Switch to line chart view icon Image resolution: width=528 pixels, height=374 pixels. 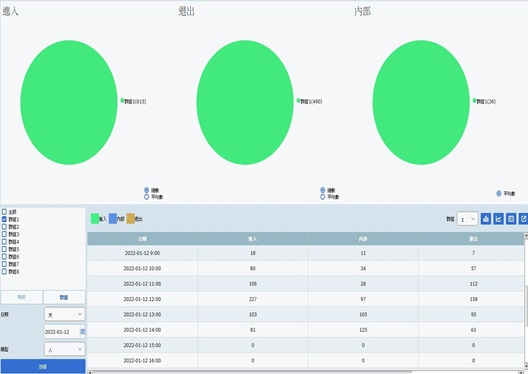pyautogui.click(x=498, y=219)
